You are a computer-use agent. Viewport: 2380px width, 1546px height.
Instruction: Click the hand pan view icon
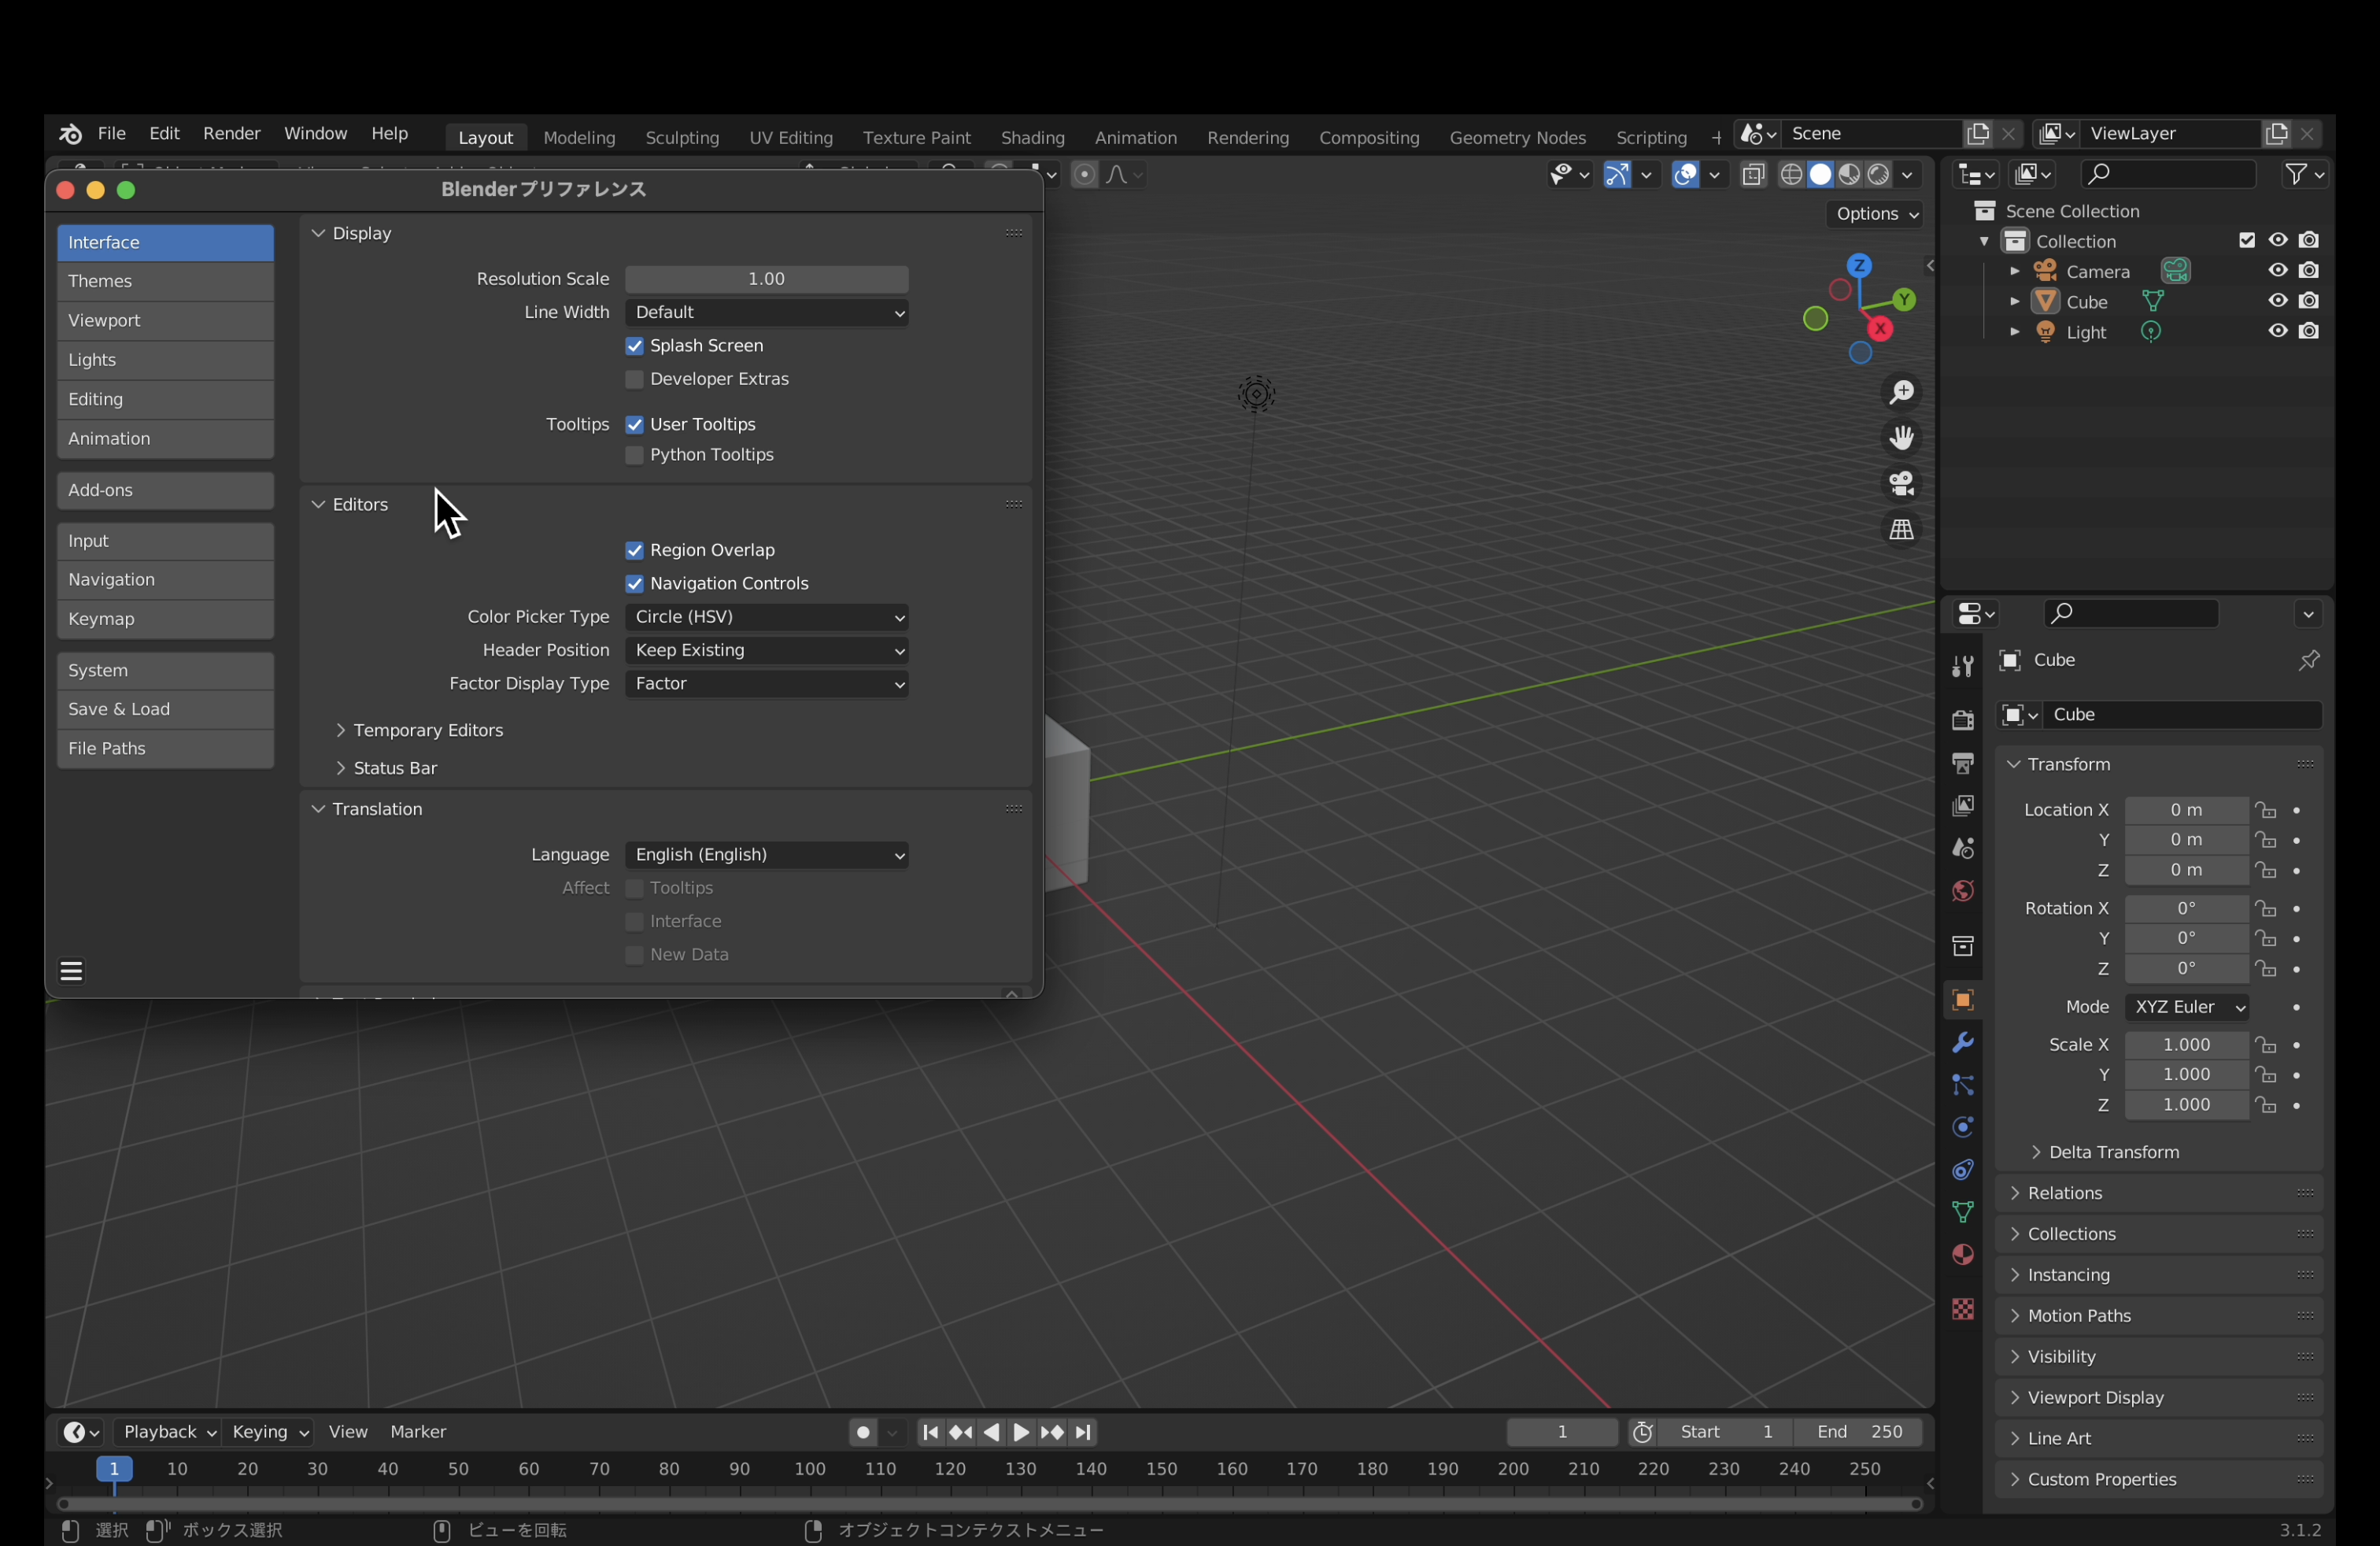1901,438
